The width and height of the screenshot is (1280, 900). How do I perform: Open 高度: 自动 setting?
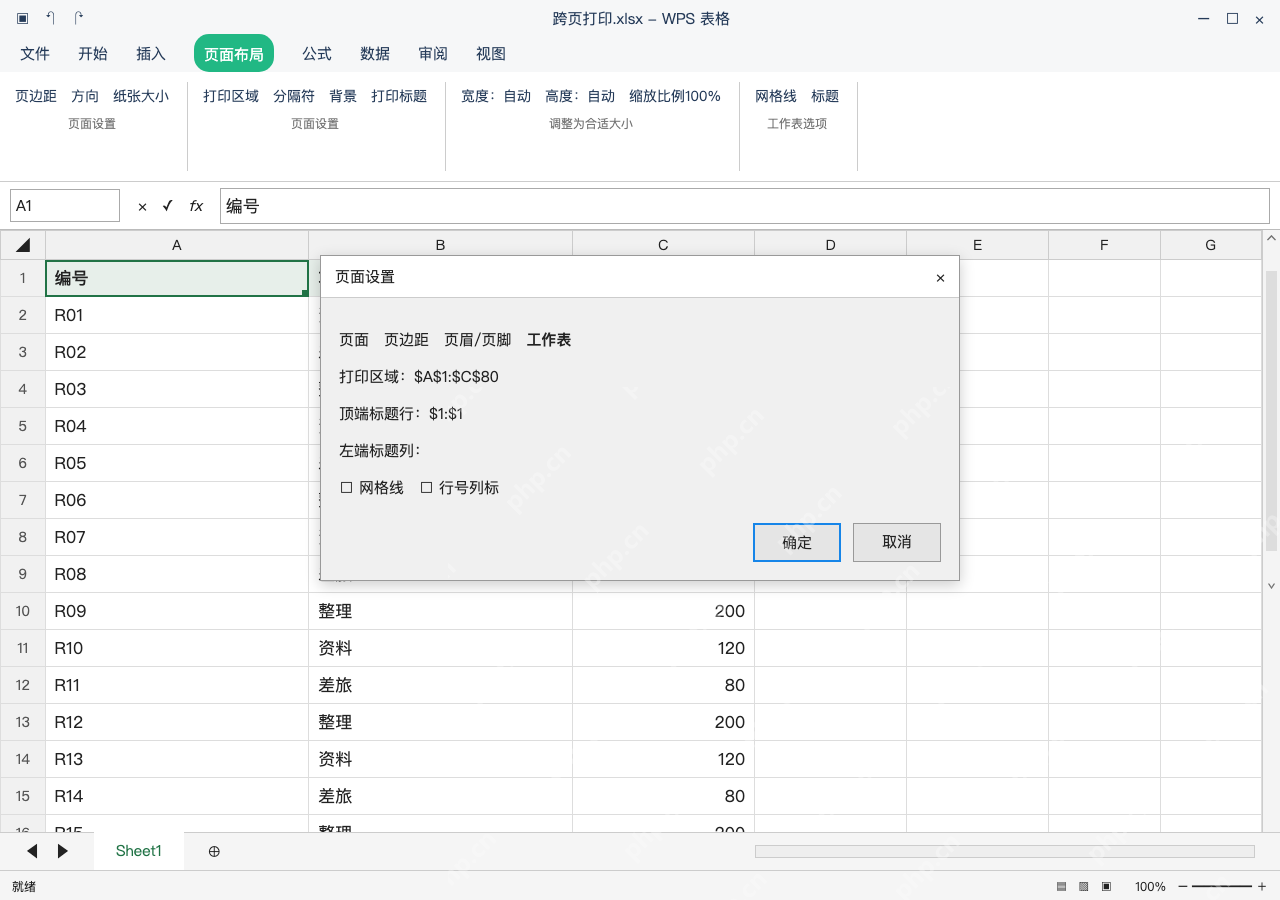580,96
